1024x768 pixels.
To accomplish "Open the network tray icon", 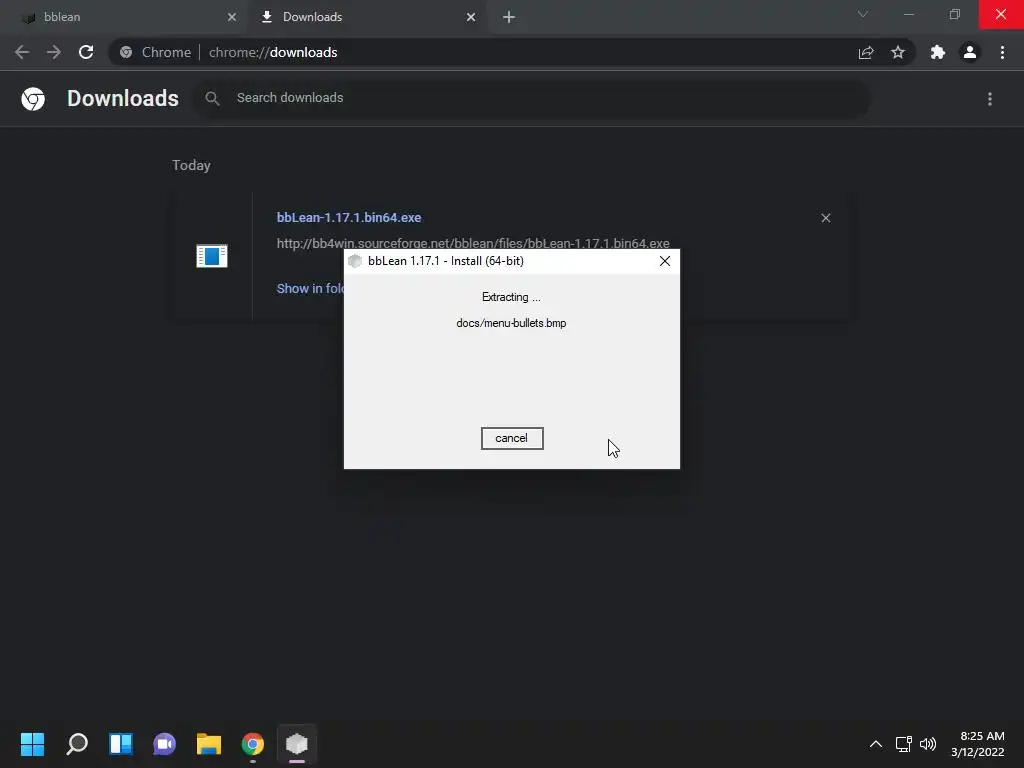I will coord(904,744).
